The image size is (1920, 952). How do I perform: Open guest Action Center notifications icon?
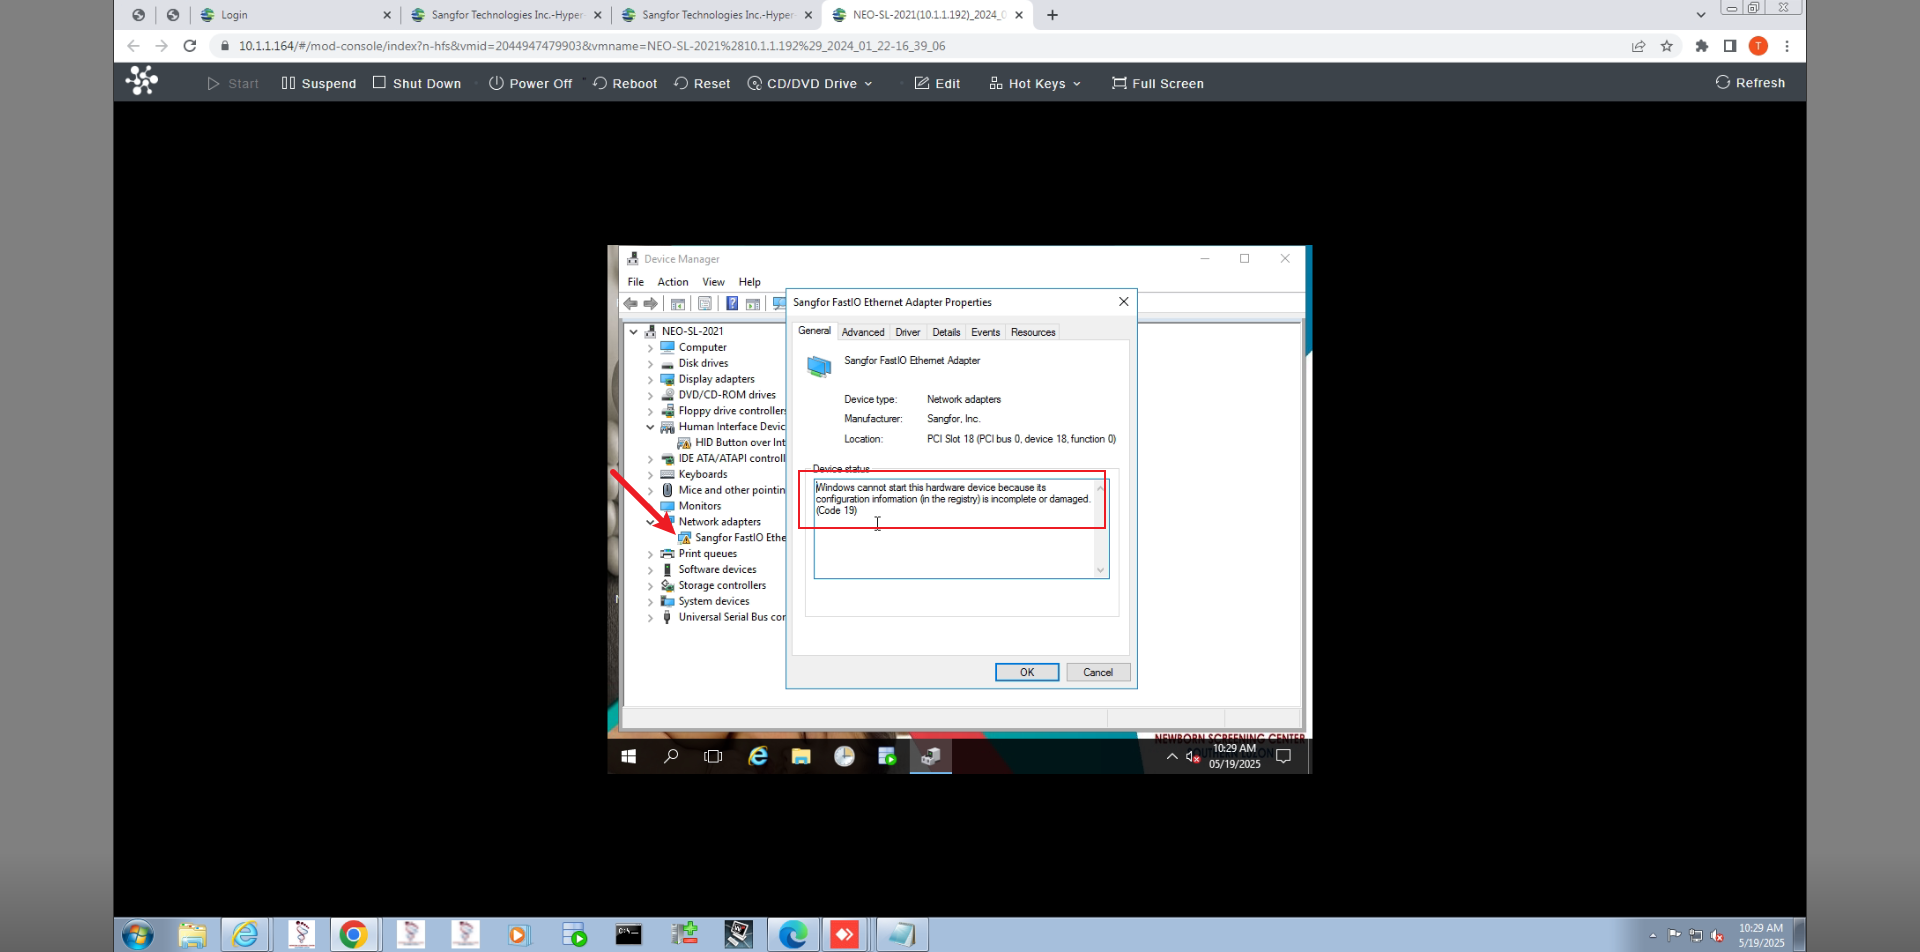pyautogui.click(x=1284, y=756)
